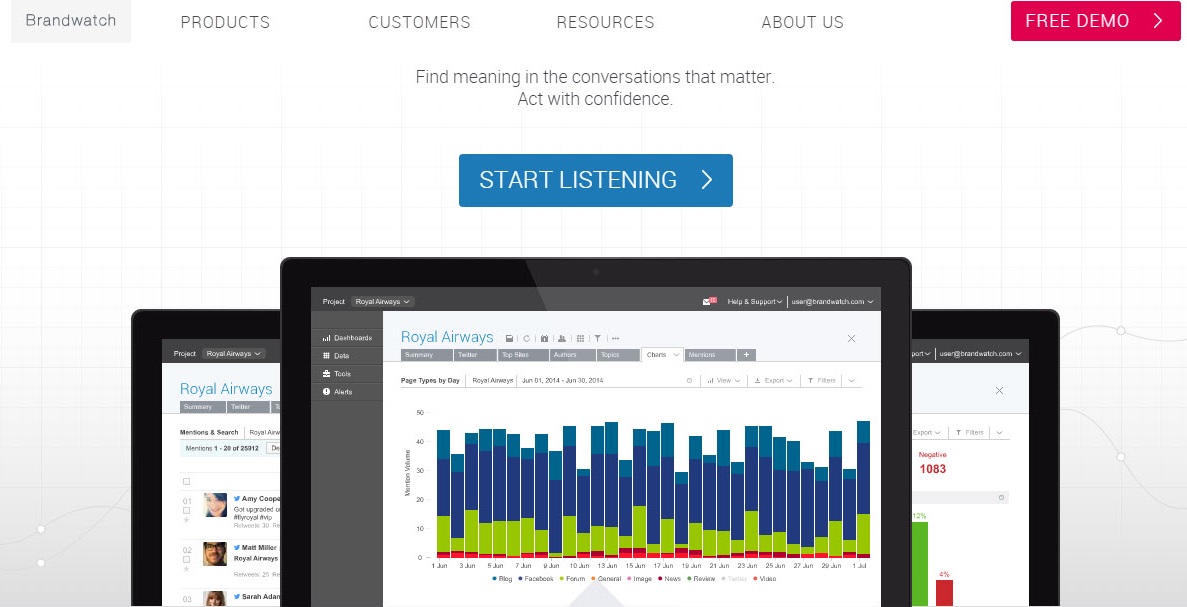
Task: Add a new tab with plus button
Action: [746, 355]
